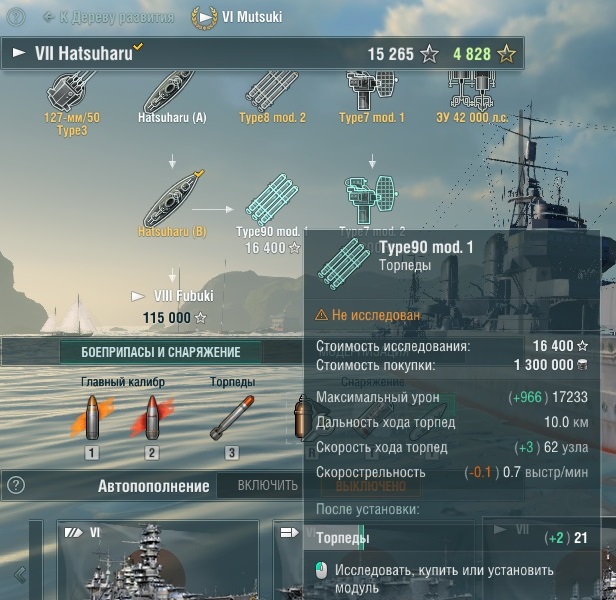Select main caliber shell slot 1
Screen dimensions: 616x600
pyautogui.click(x=92, y=426)
